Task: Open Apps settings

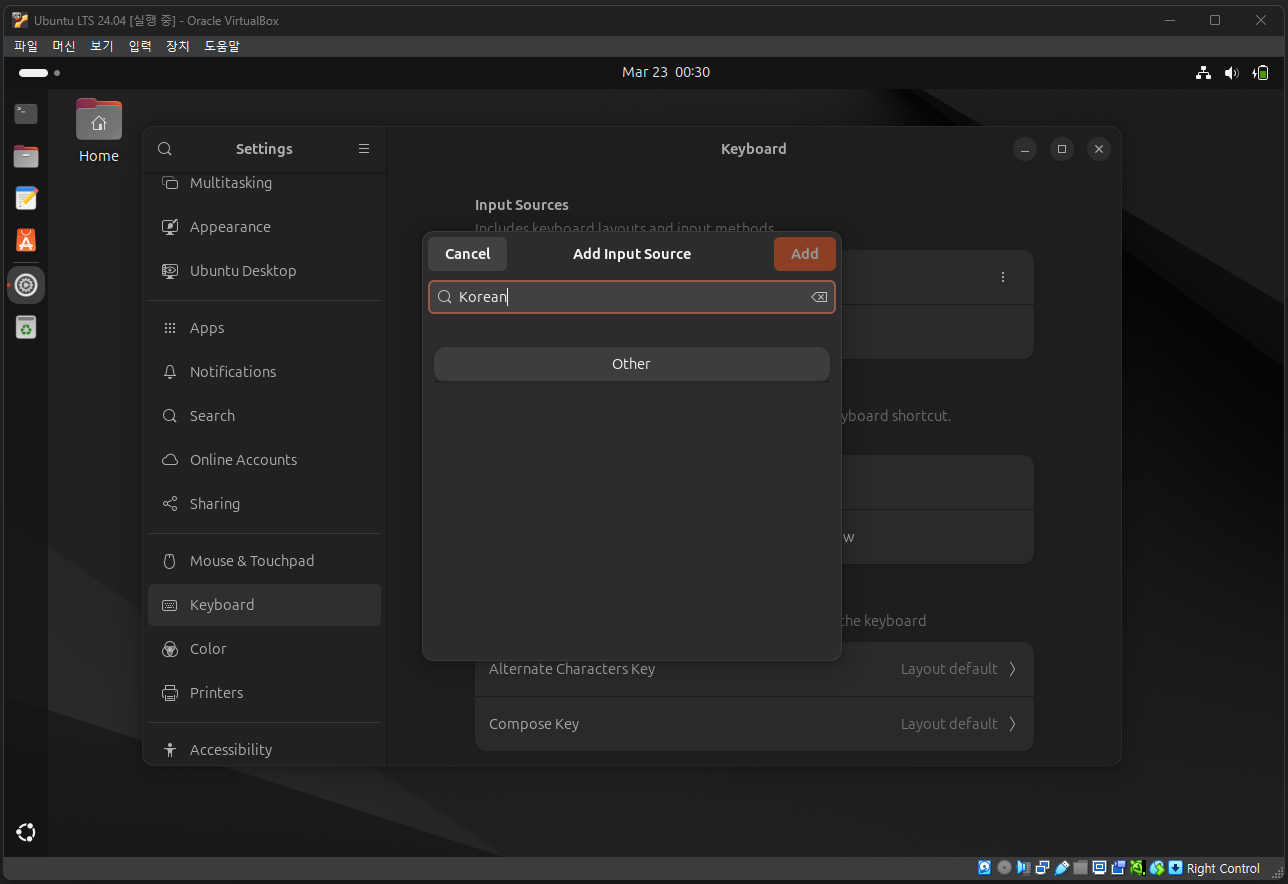Action: click(x=264, y=328)
